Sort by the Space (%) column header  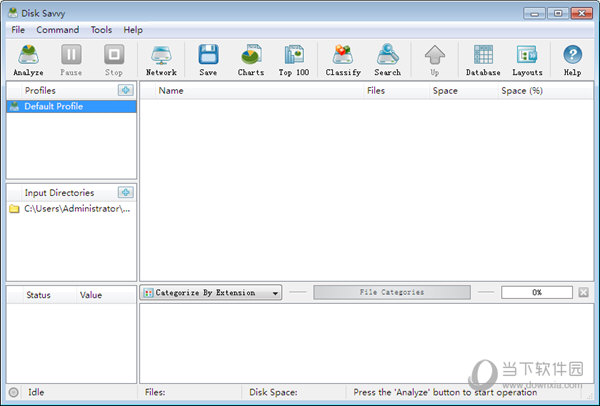tap(545, 91)
